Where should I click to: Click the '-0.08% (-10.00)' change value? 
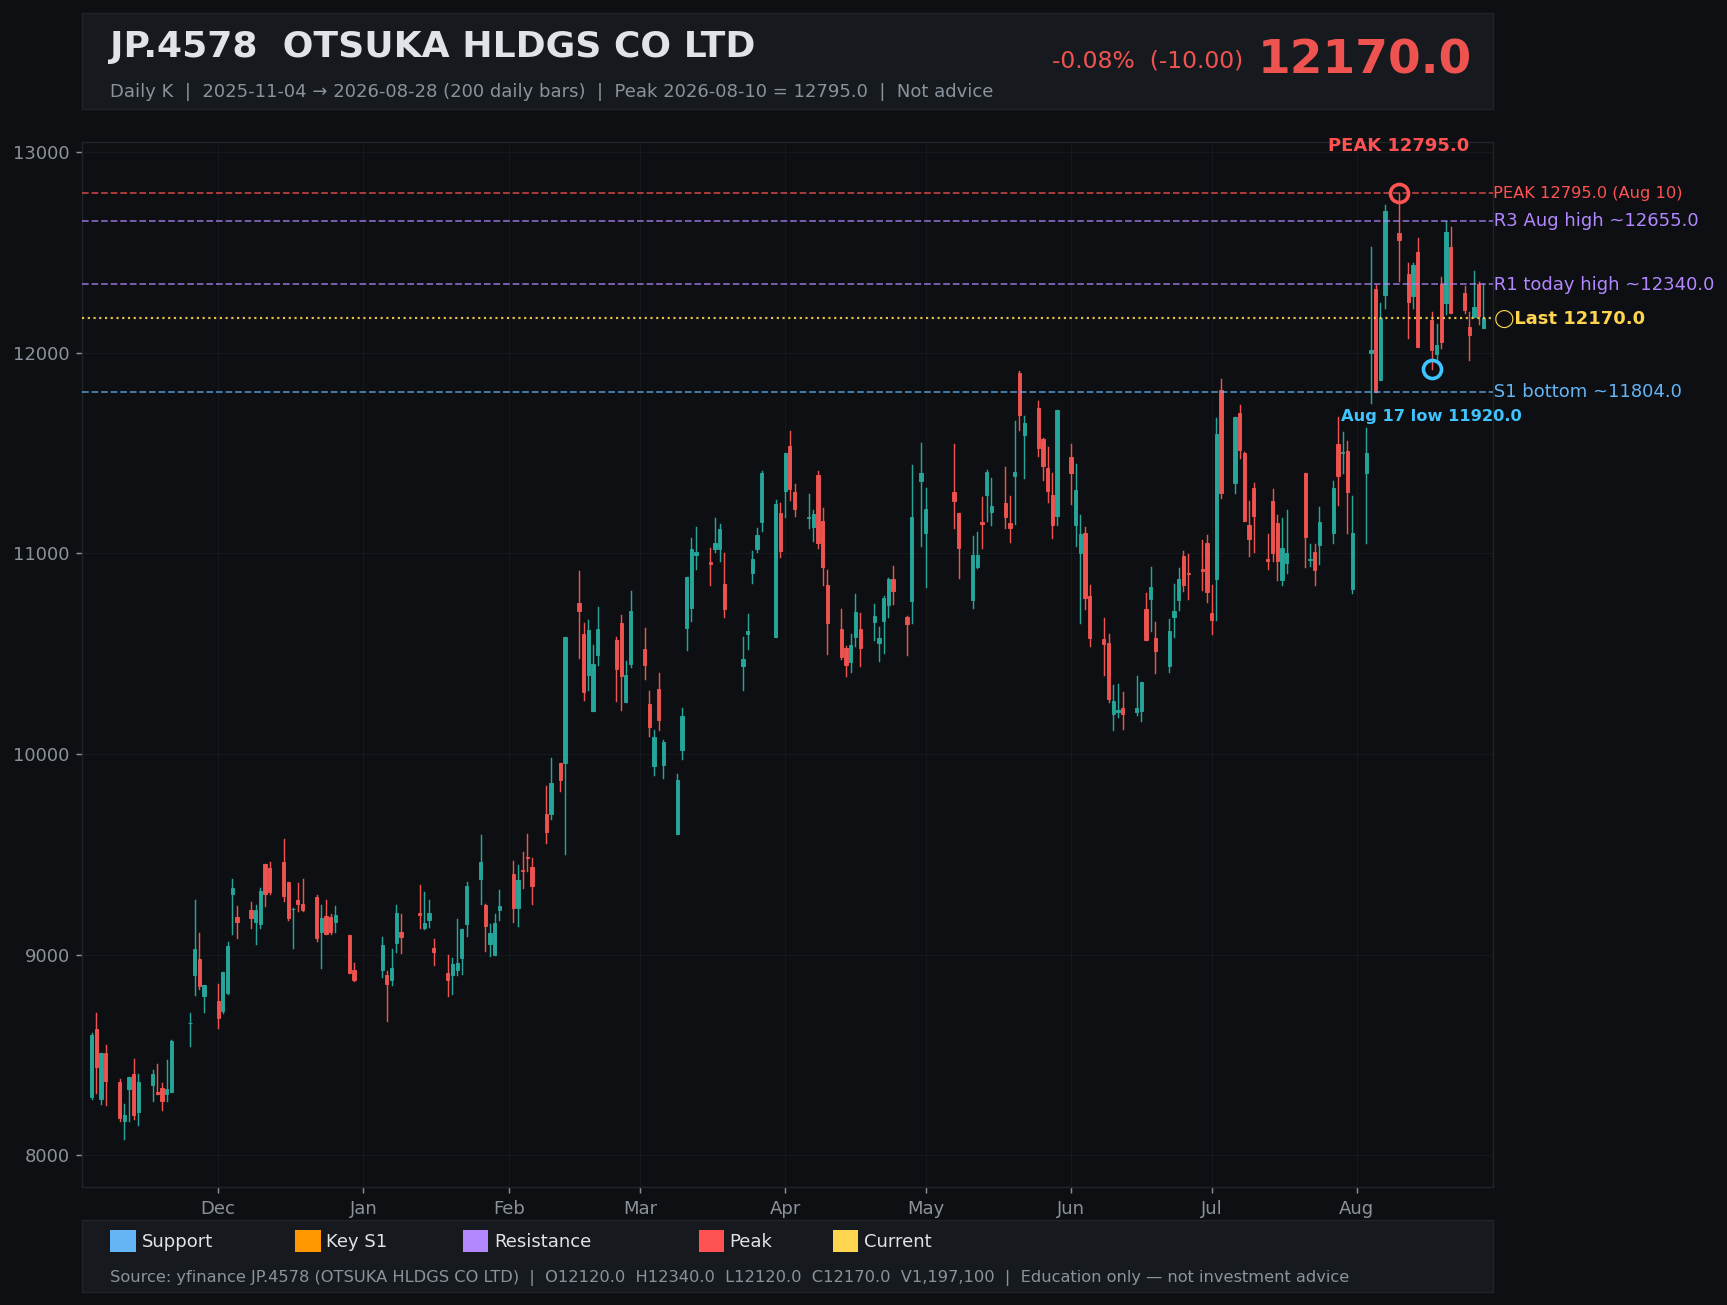pos(1147,61)
